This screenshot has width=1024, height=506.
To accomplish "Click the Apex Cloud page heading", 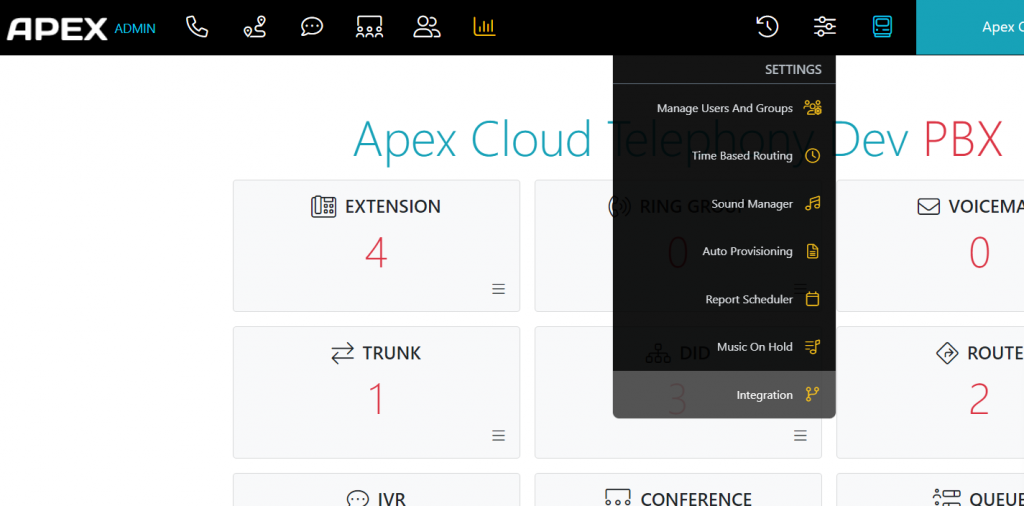I will (x=678, y=139).
